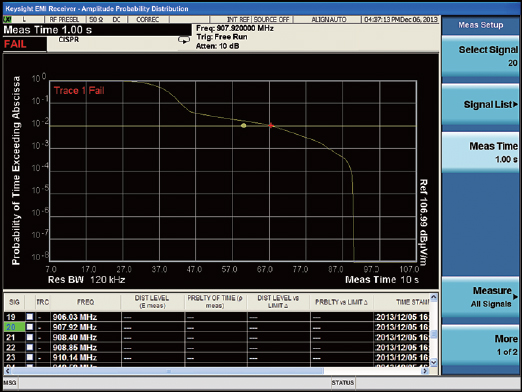This screenshot has width=522, height=392.
Task: Click the Trig: Free Run readout
Action: [x=222, y=37]
